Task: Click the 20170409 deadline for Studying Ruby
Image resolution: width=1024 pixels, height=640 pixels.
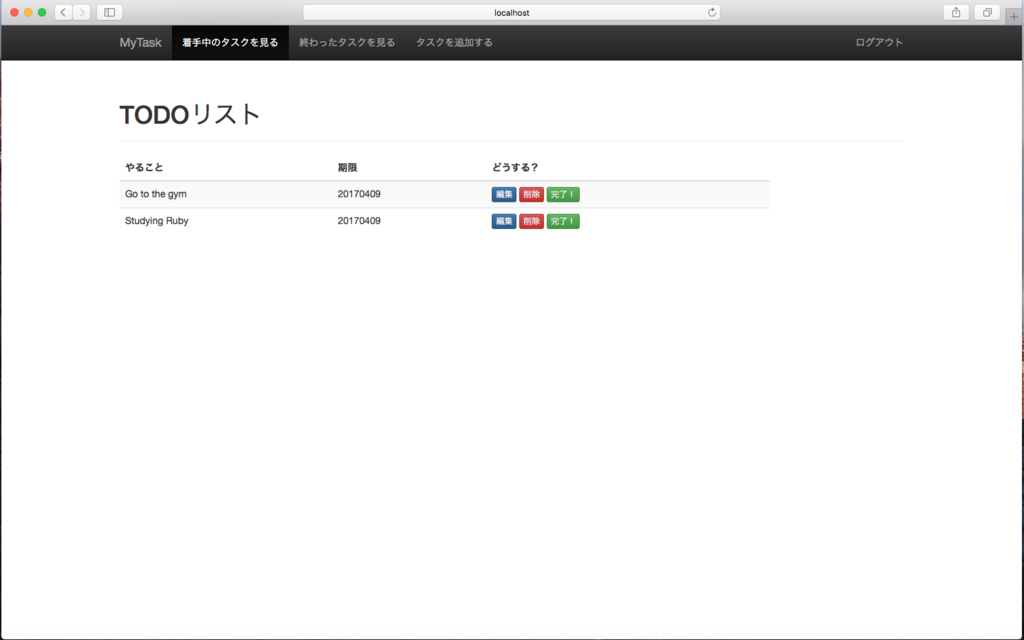Action: click(359, 221)
